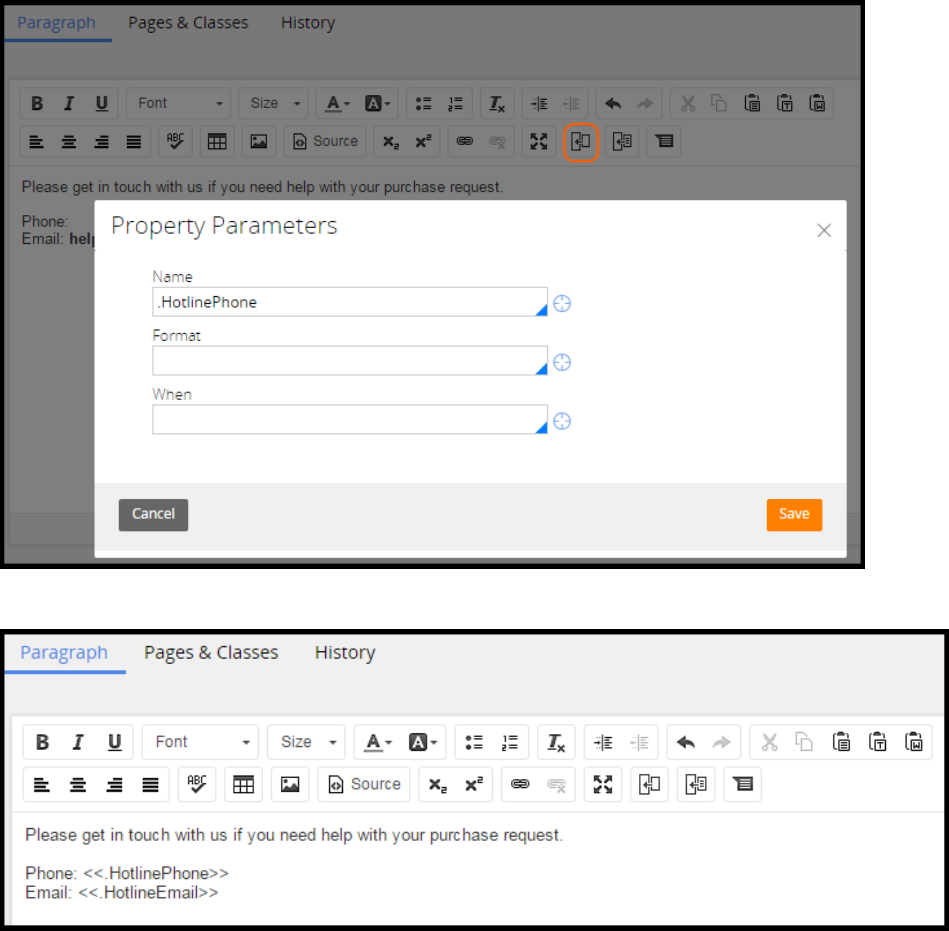The image size is (949, 931).
Task: Open the text color picker in the top editor
Action: point(338,104)
